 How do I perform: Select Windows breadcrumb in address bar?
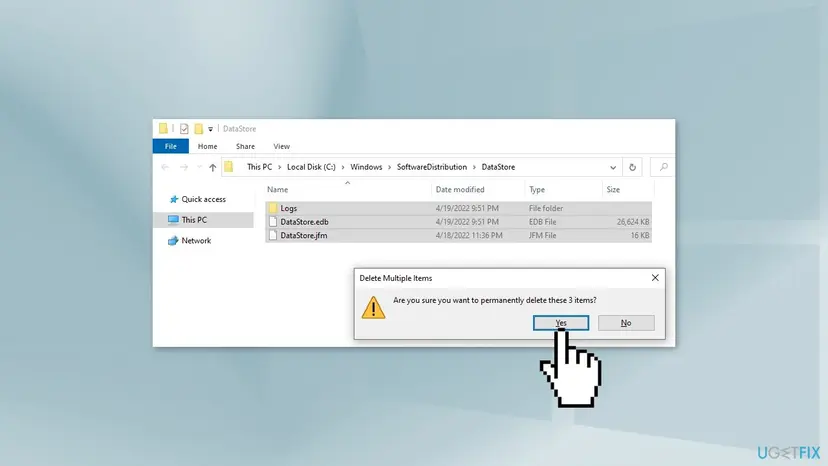[x=366, y=167]
